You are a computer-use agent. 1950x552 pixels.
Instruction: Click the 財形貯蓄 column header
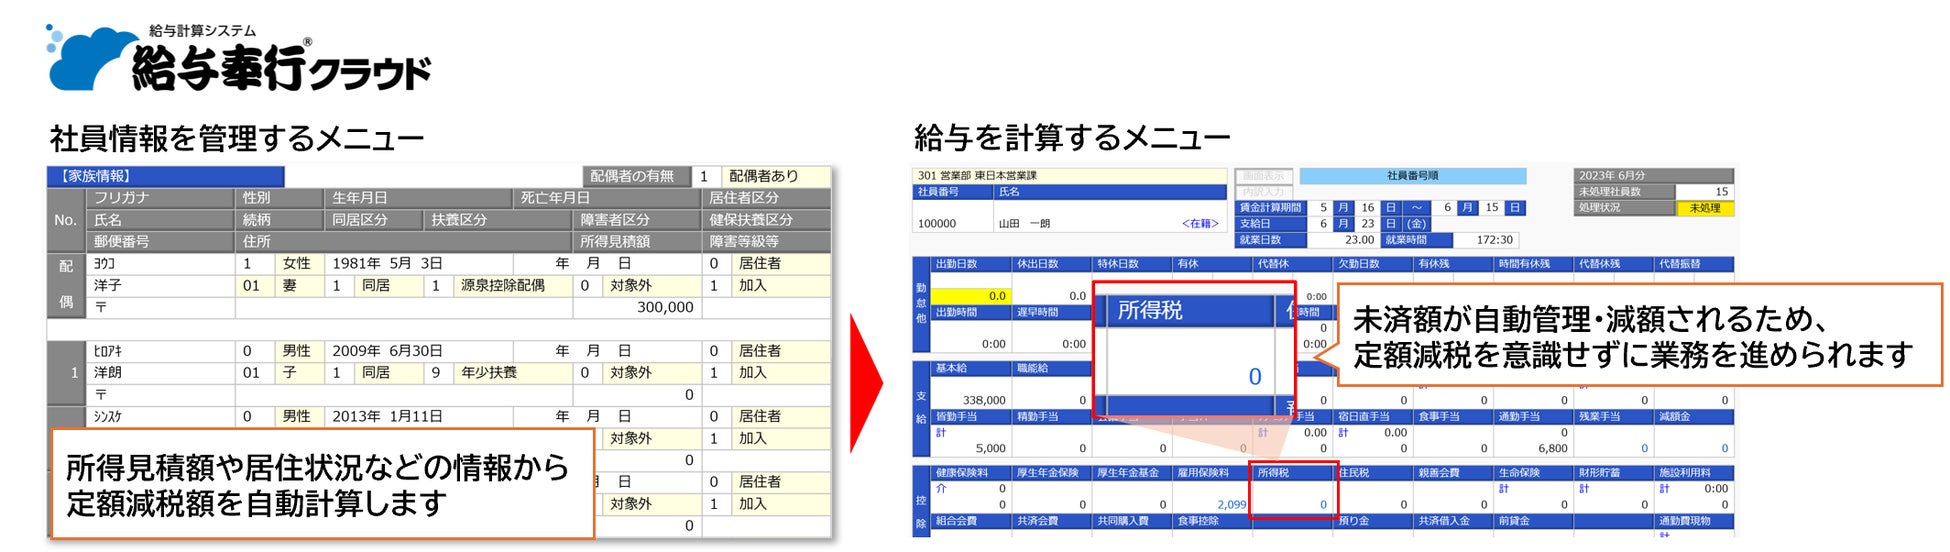[1613, 473]
